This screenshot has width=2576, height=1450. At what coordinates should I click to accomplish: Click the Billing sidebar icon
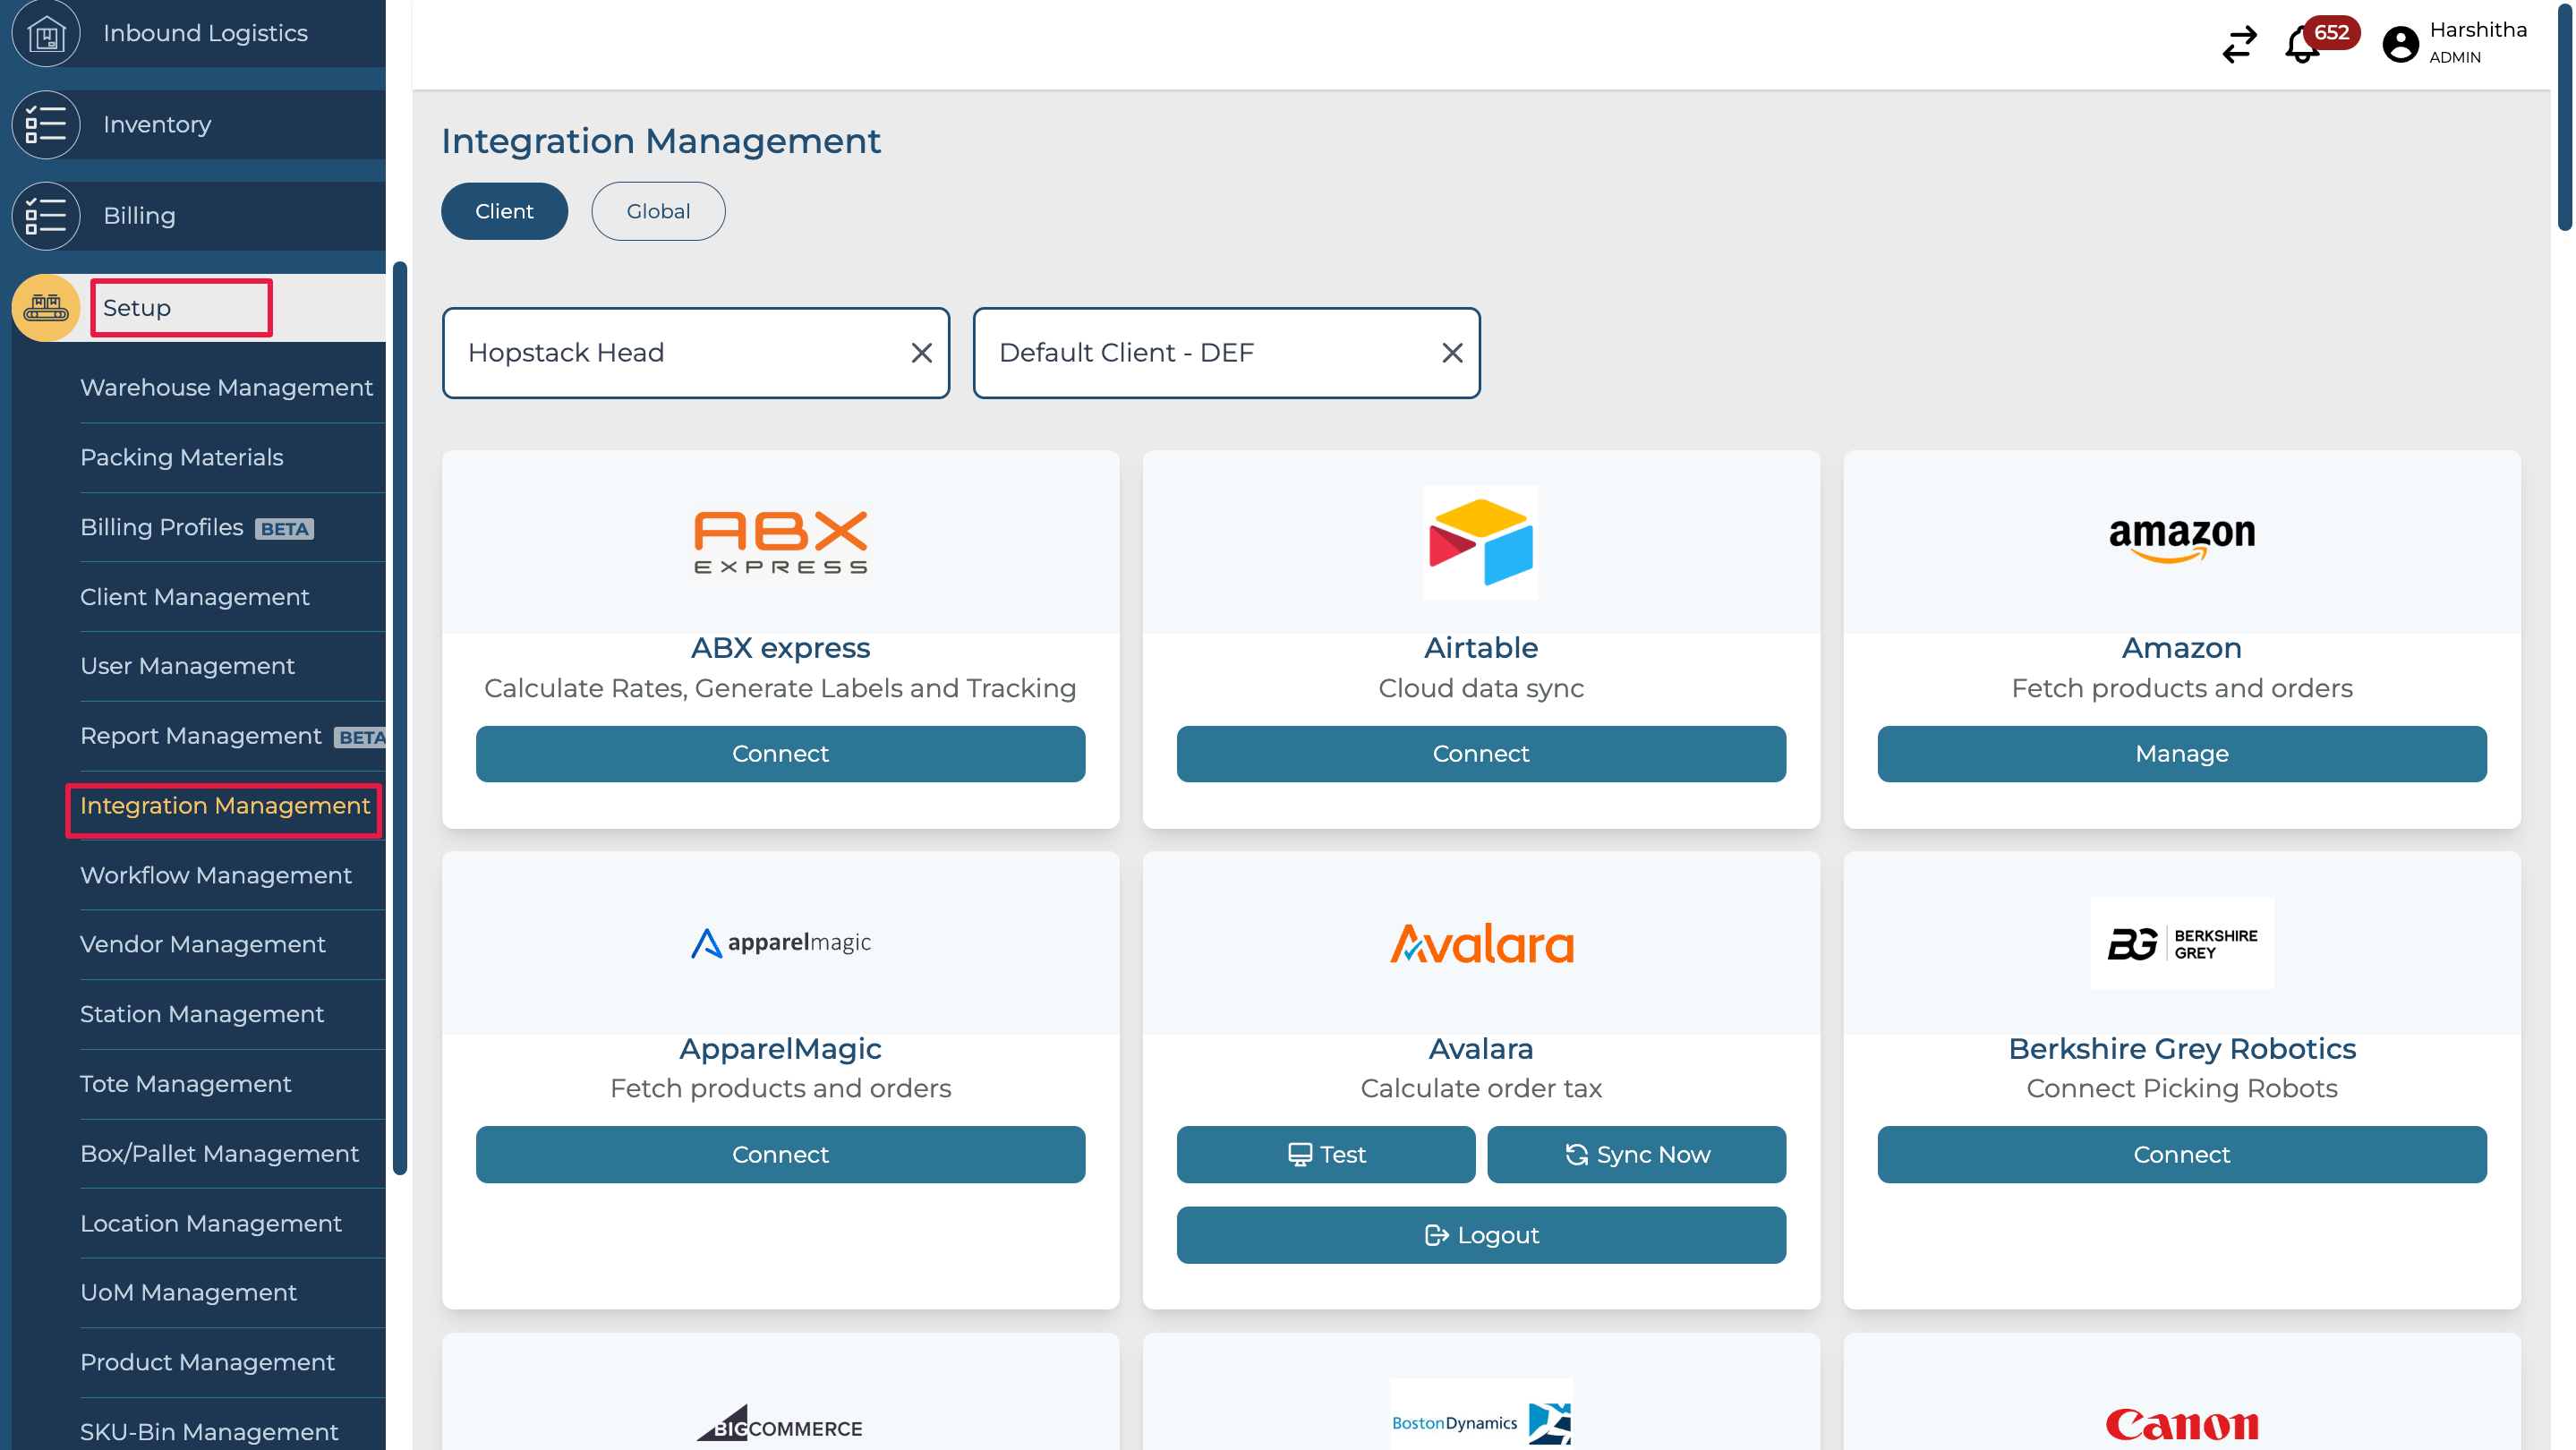point(46,216)
